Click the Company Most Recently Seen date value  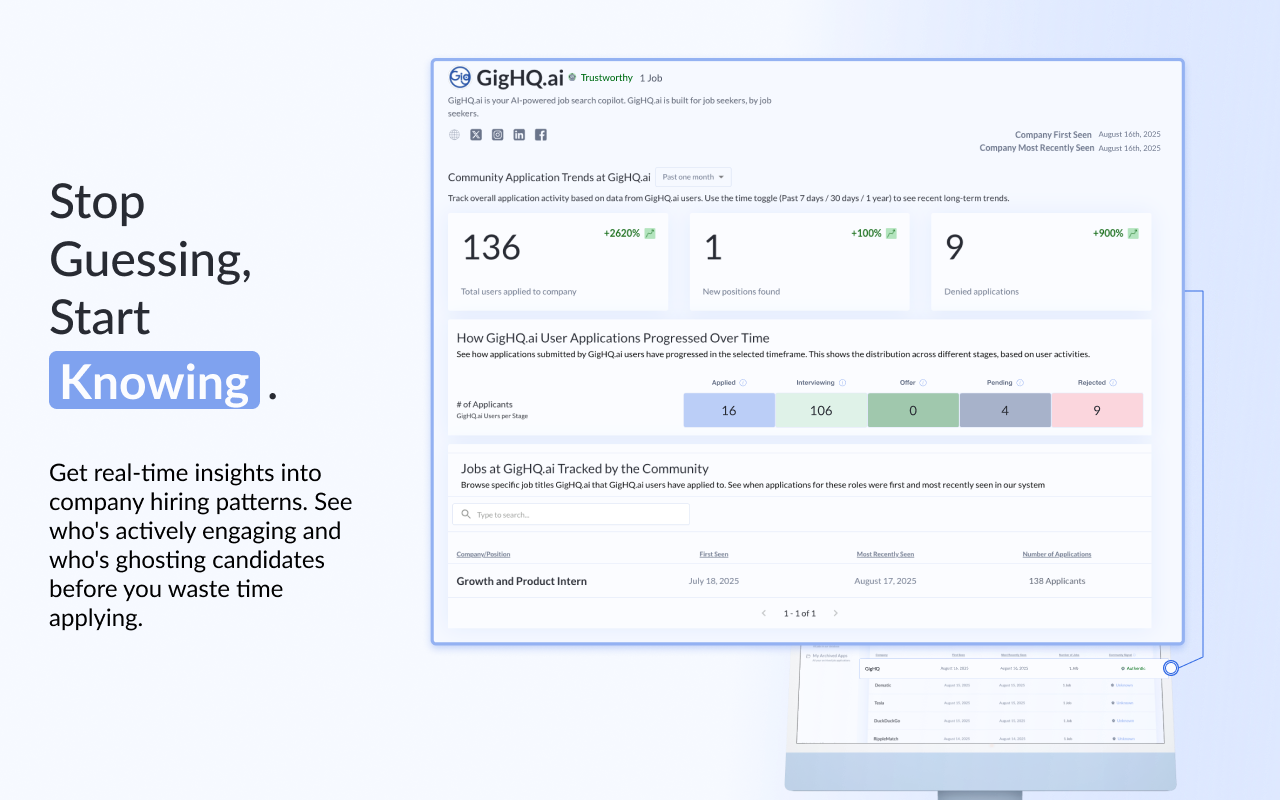pos(1129,148)
